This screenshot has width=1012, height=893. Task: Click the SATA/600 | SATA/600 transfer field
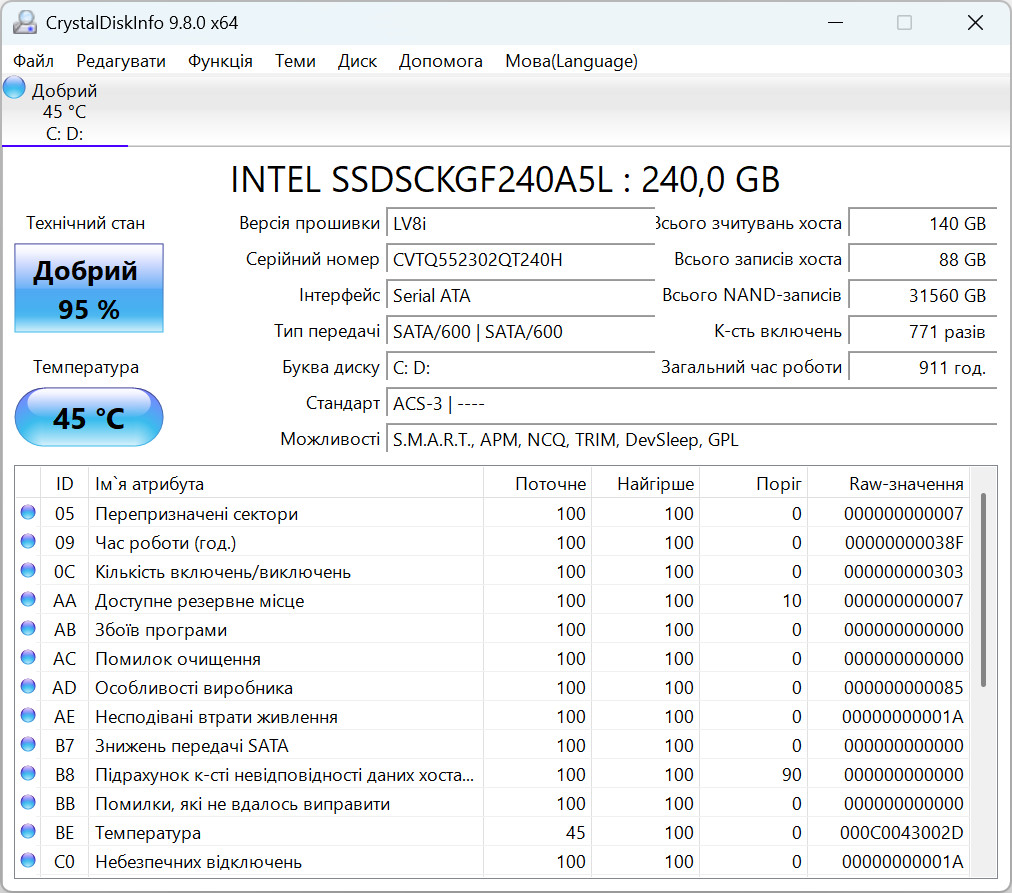click(520, 332)
